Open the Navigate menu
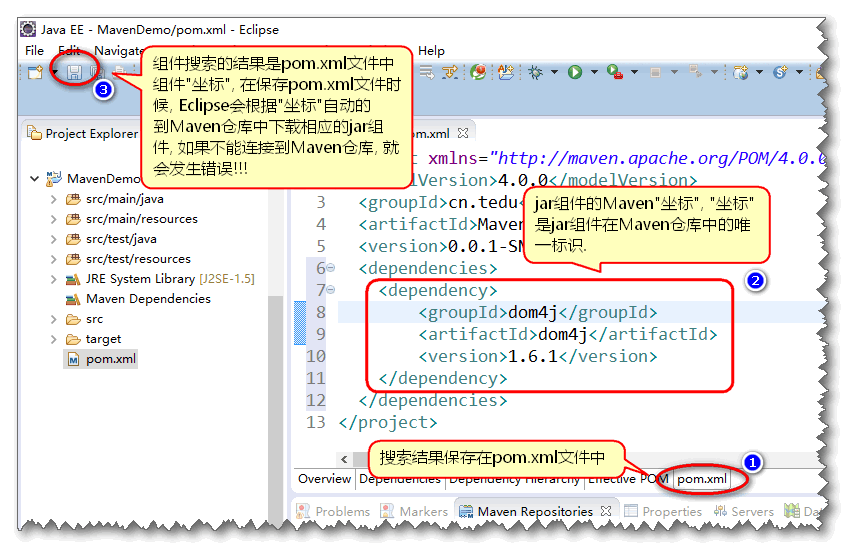 click(119, 51)
